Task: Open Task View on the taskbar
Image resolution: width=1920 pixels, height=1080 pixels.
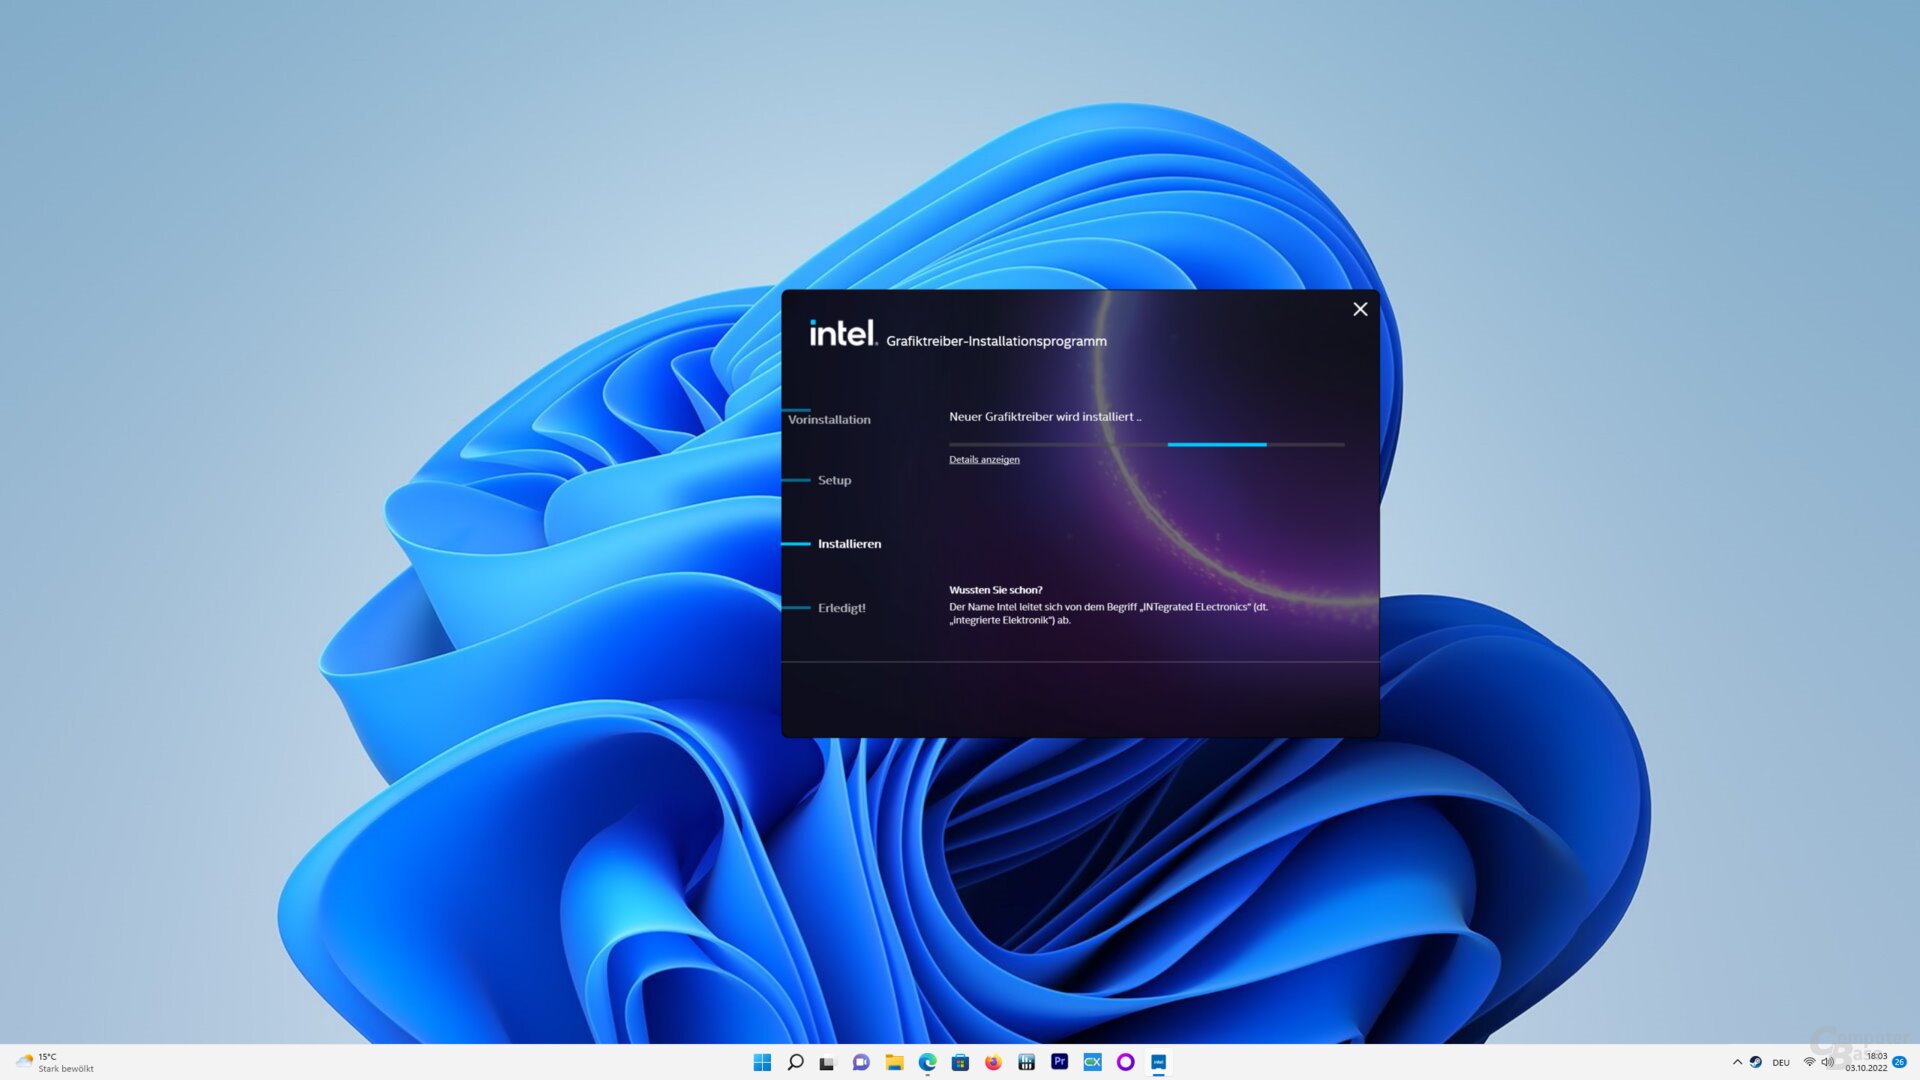Action: click(827, 1063)
